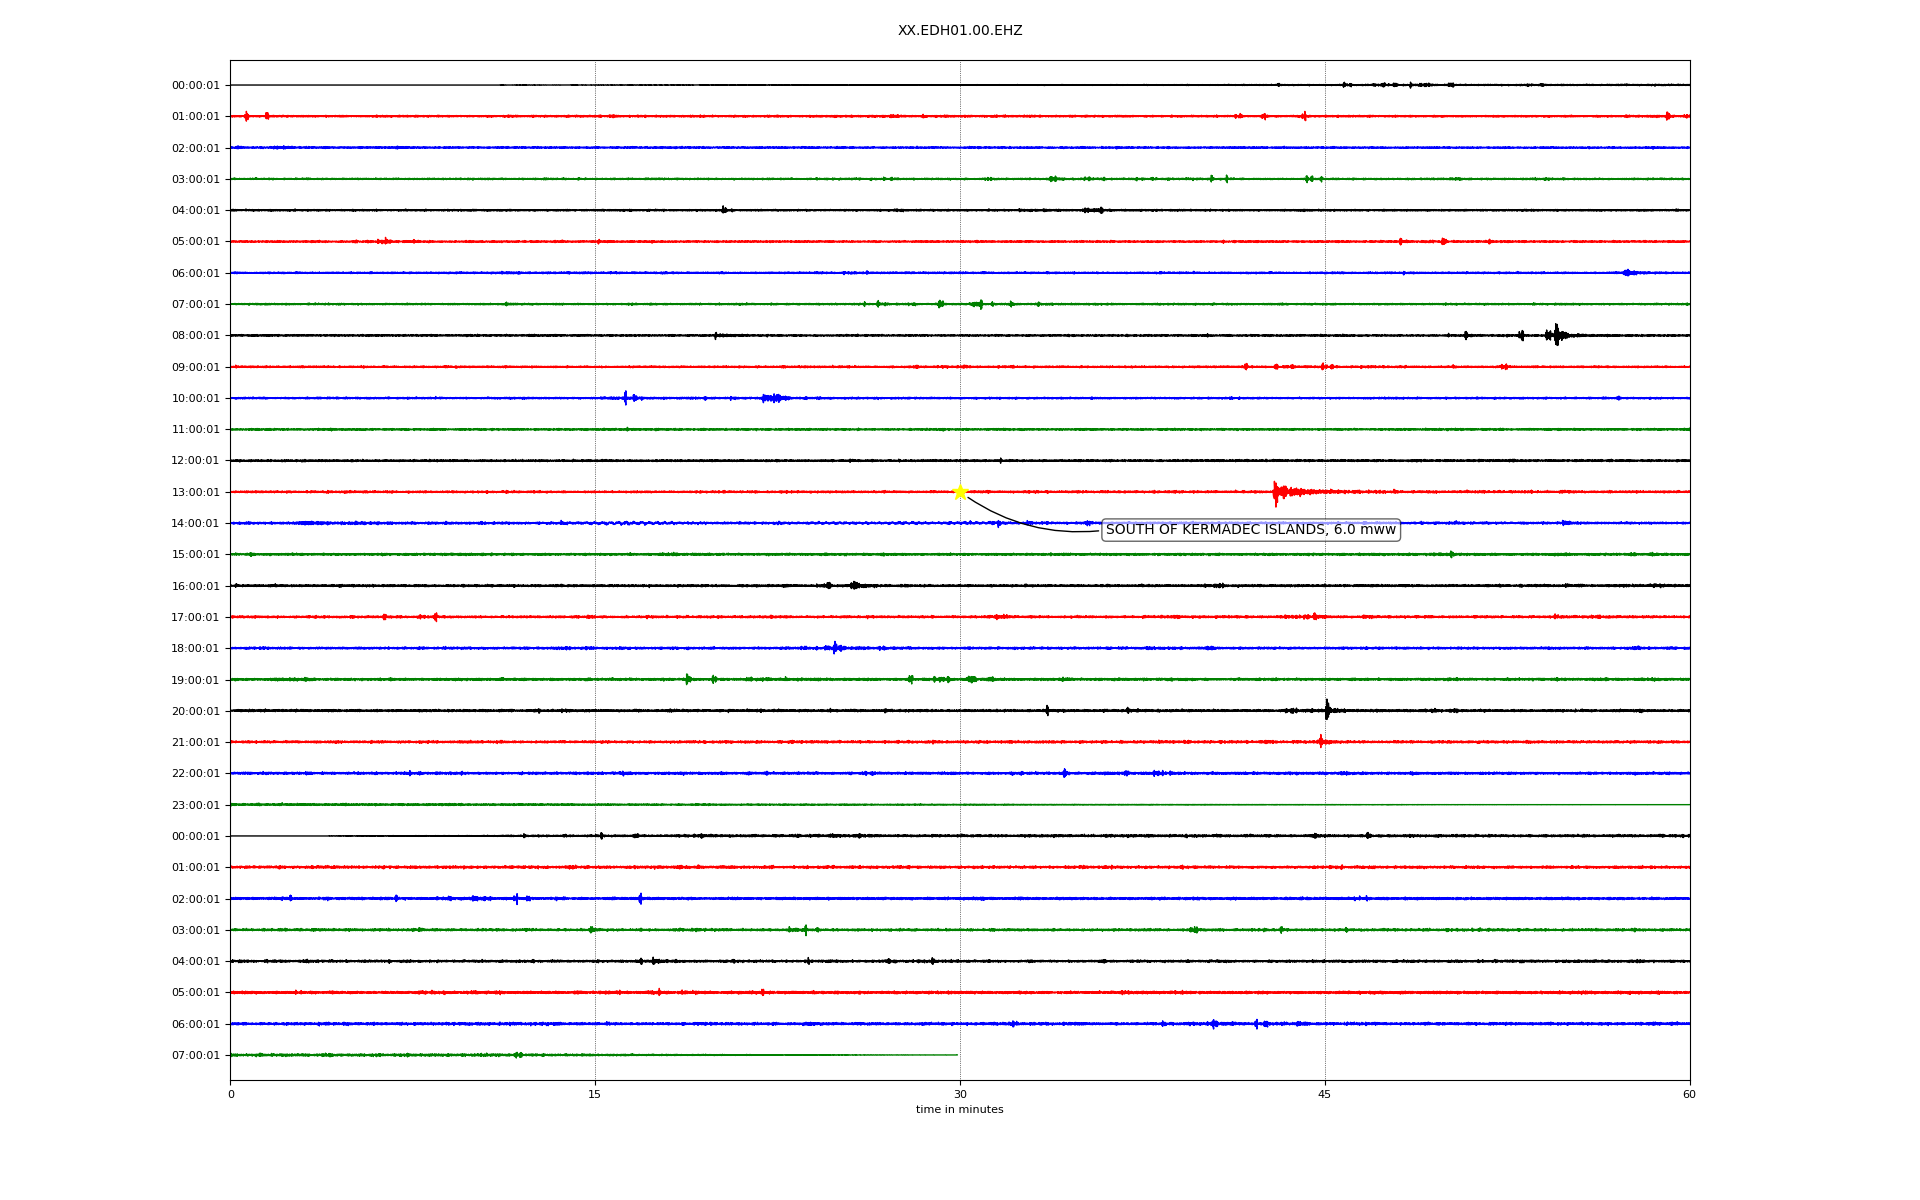Viewport: 1920px width, 1200px height.
Task: Click the 18:00:01 row time label
Action: coord(195,648)
